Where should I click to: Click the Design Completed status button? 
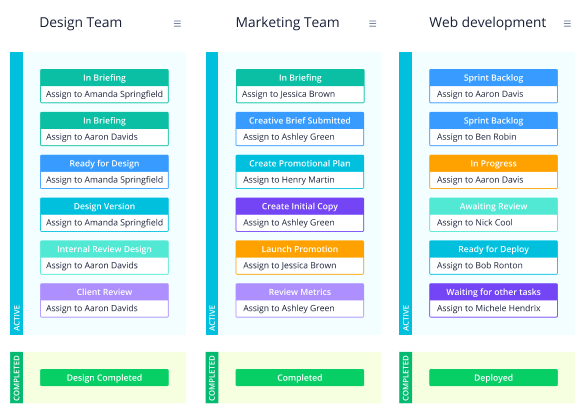click(104, 377)
